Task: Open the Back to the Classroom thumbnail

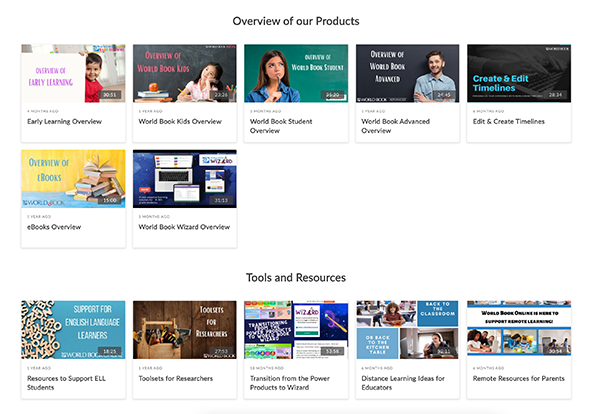Action: coord(407,330)
